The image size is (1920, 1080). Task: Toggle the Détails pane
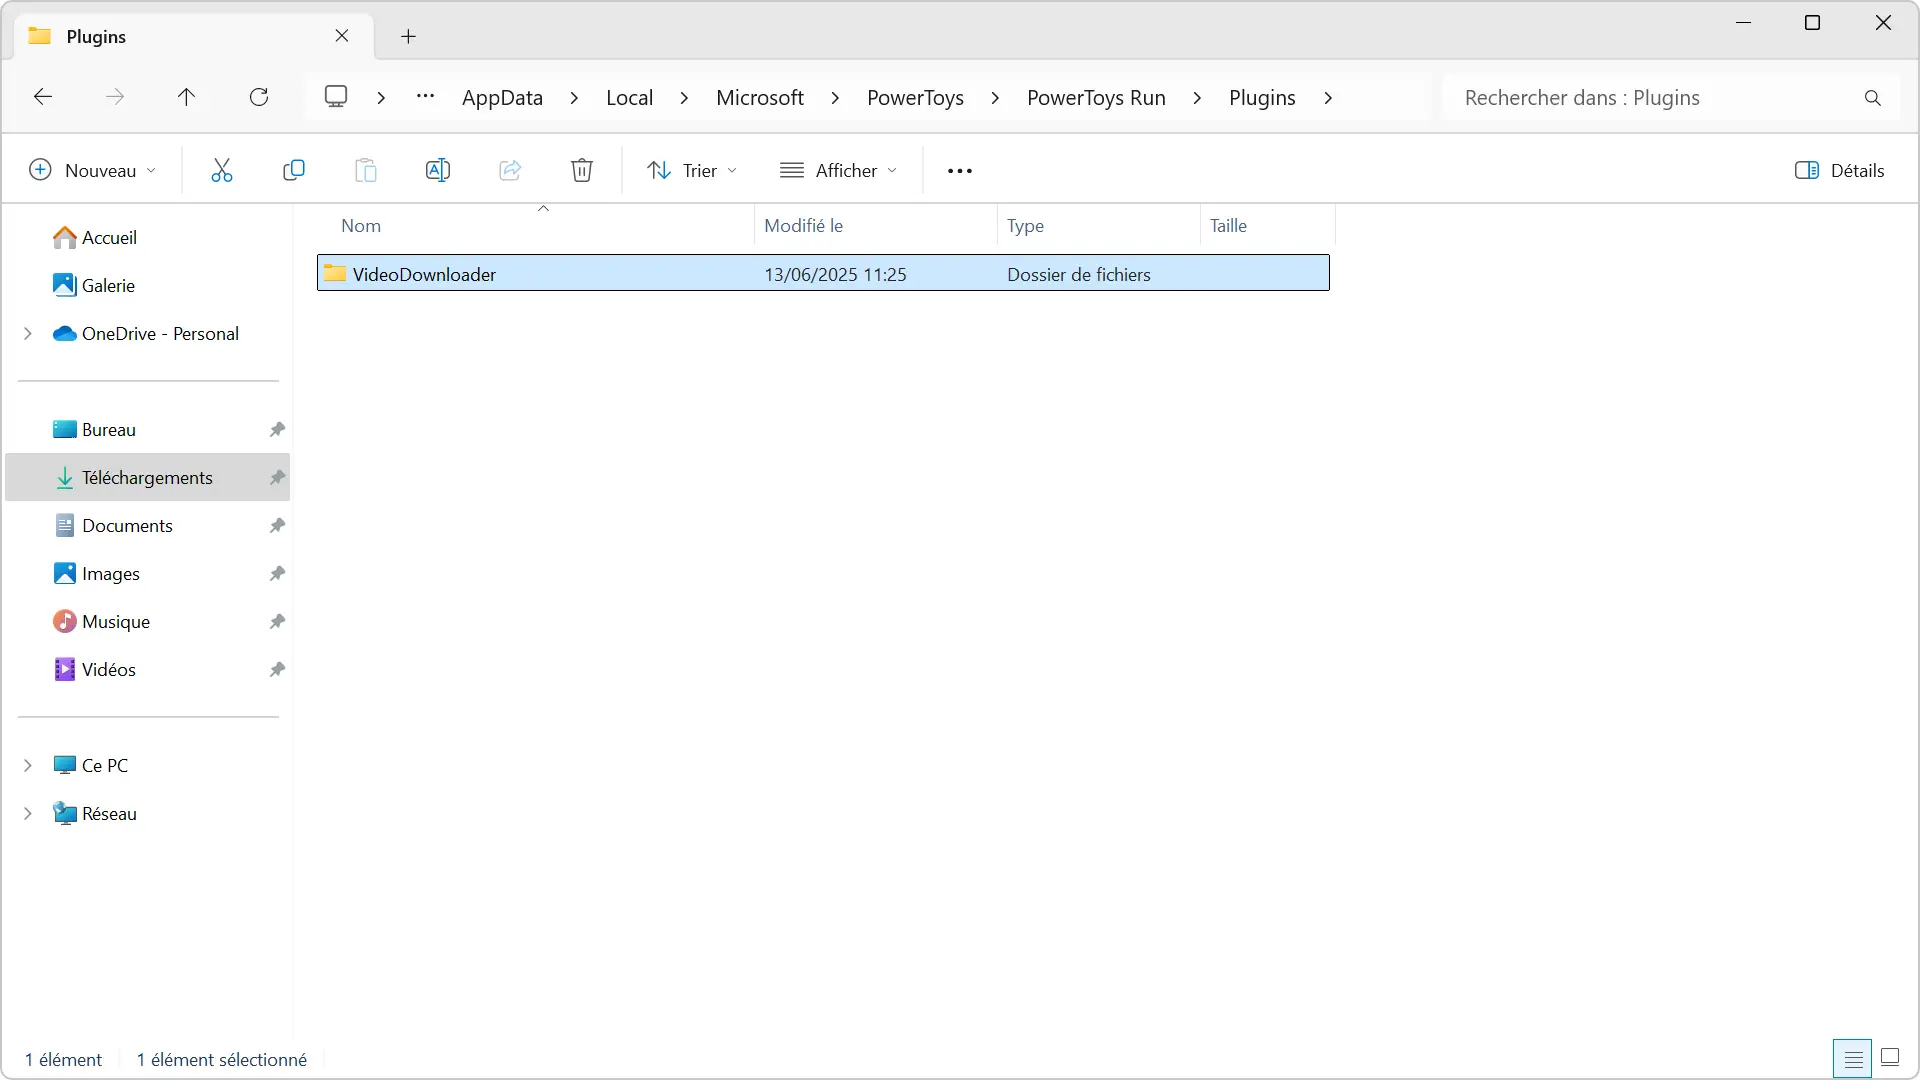tap(1840, 170)
